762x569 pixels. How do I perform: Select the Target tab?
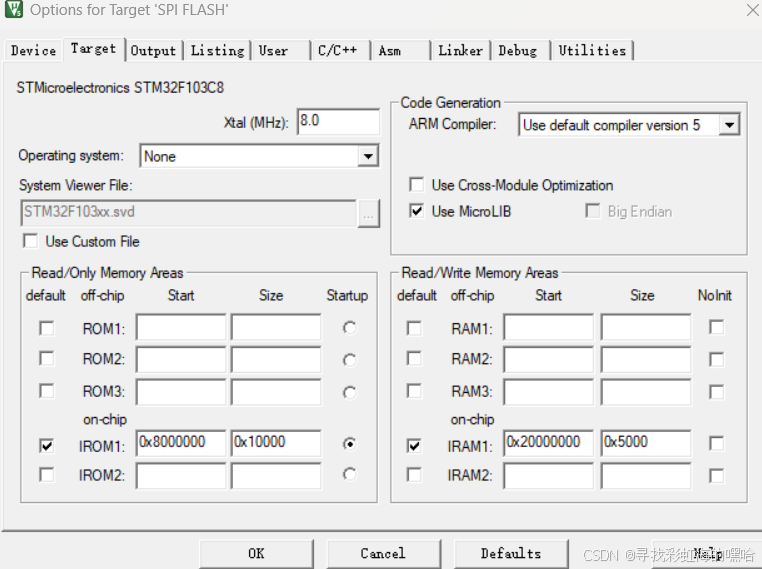coord(93,49)
